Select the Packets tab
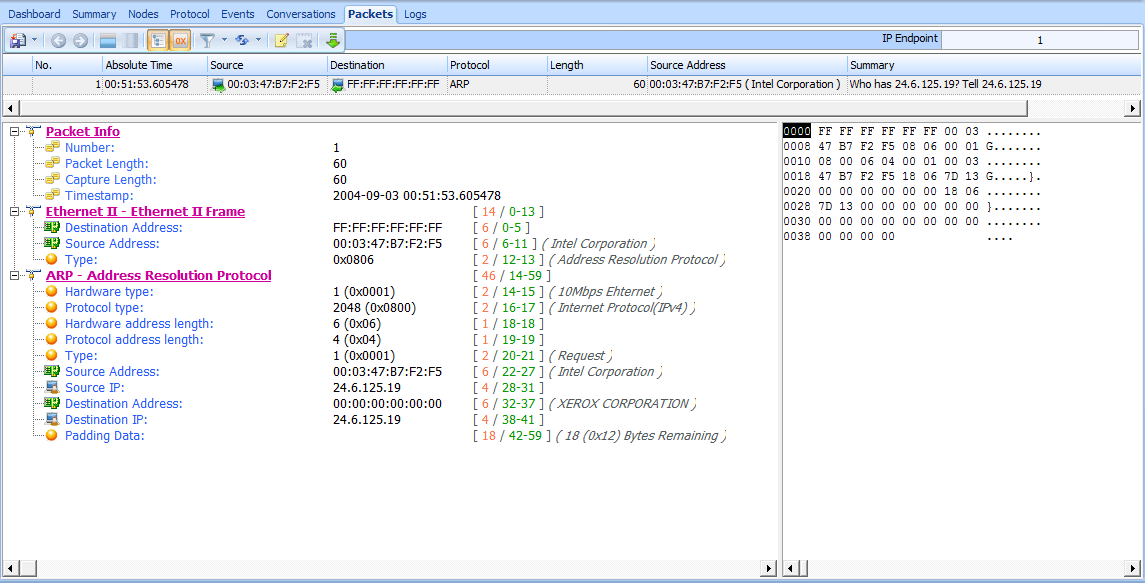The height and width of the screenshot is (583, 1145). [370, 14]
